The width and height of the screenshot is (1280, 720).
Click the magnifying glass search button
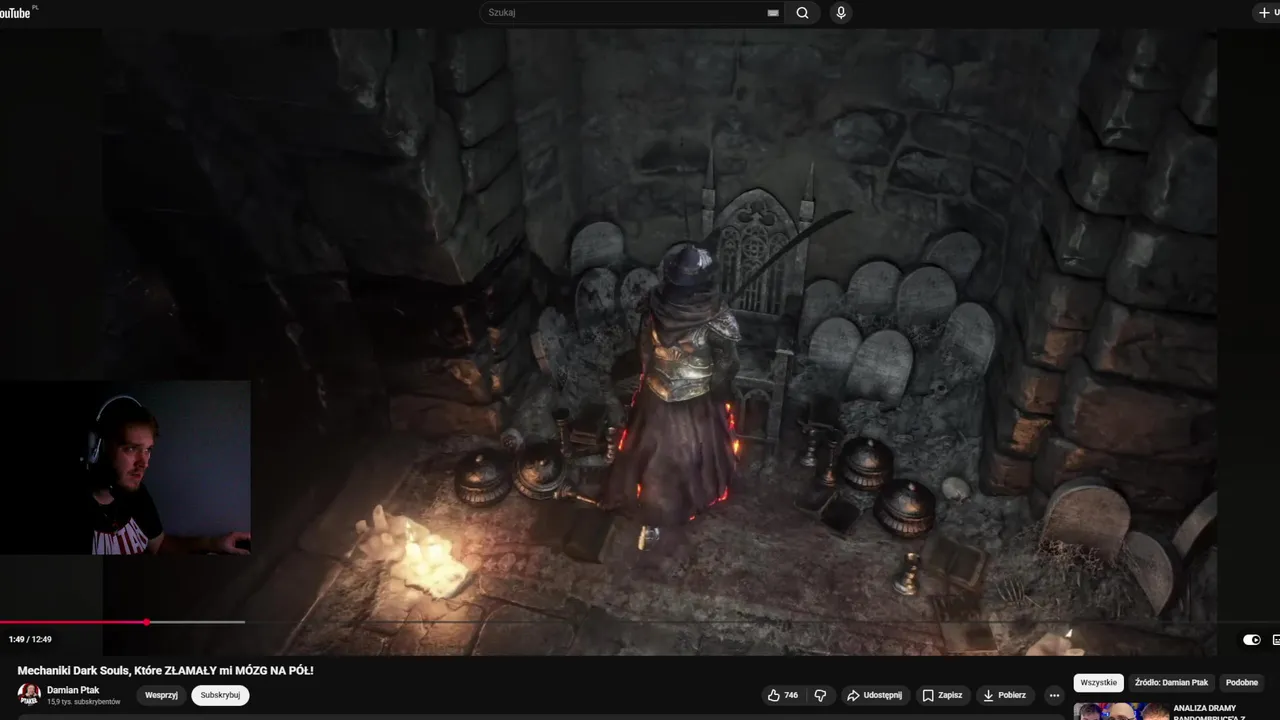point(802,13)
